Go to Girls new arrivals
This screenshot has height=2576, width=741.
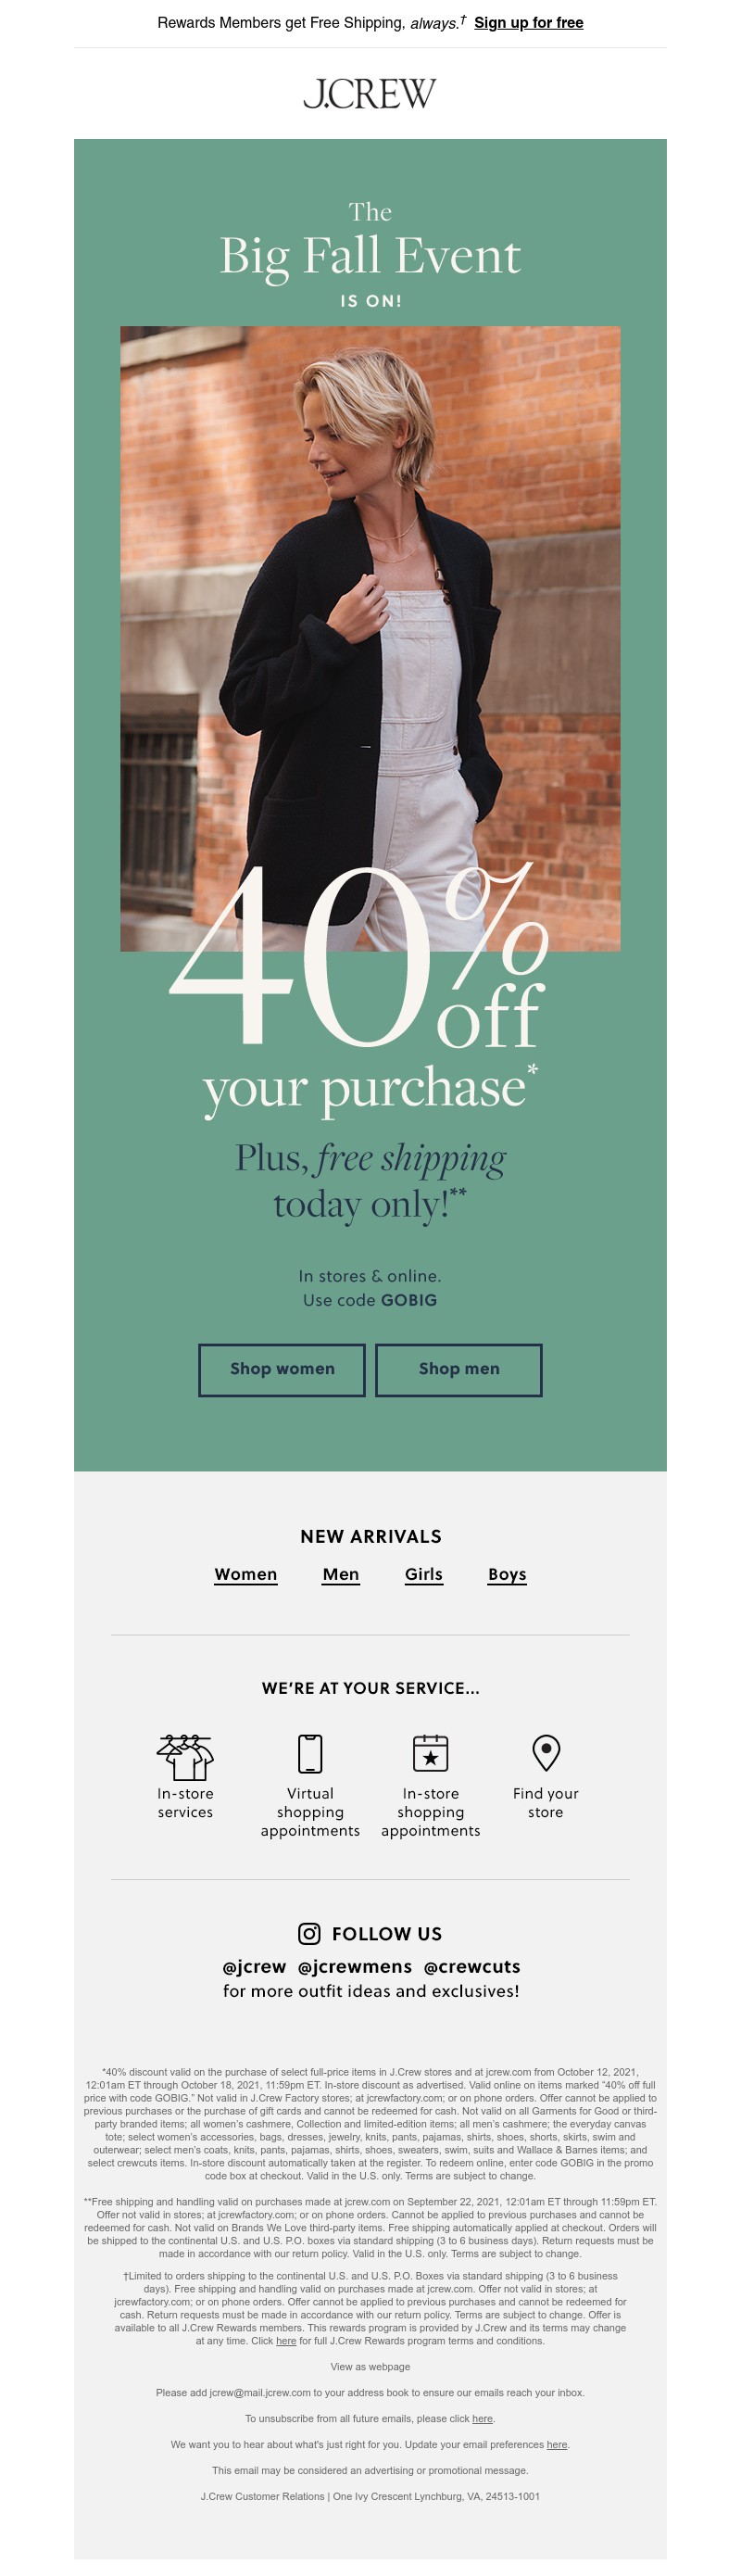point(424,1574)
